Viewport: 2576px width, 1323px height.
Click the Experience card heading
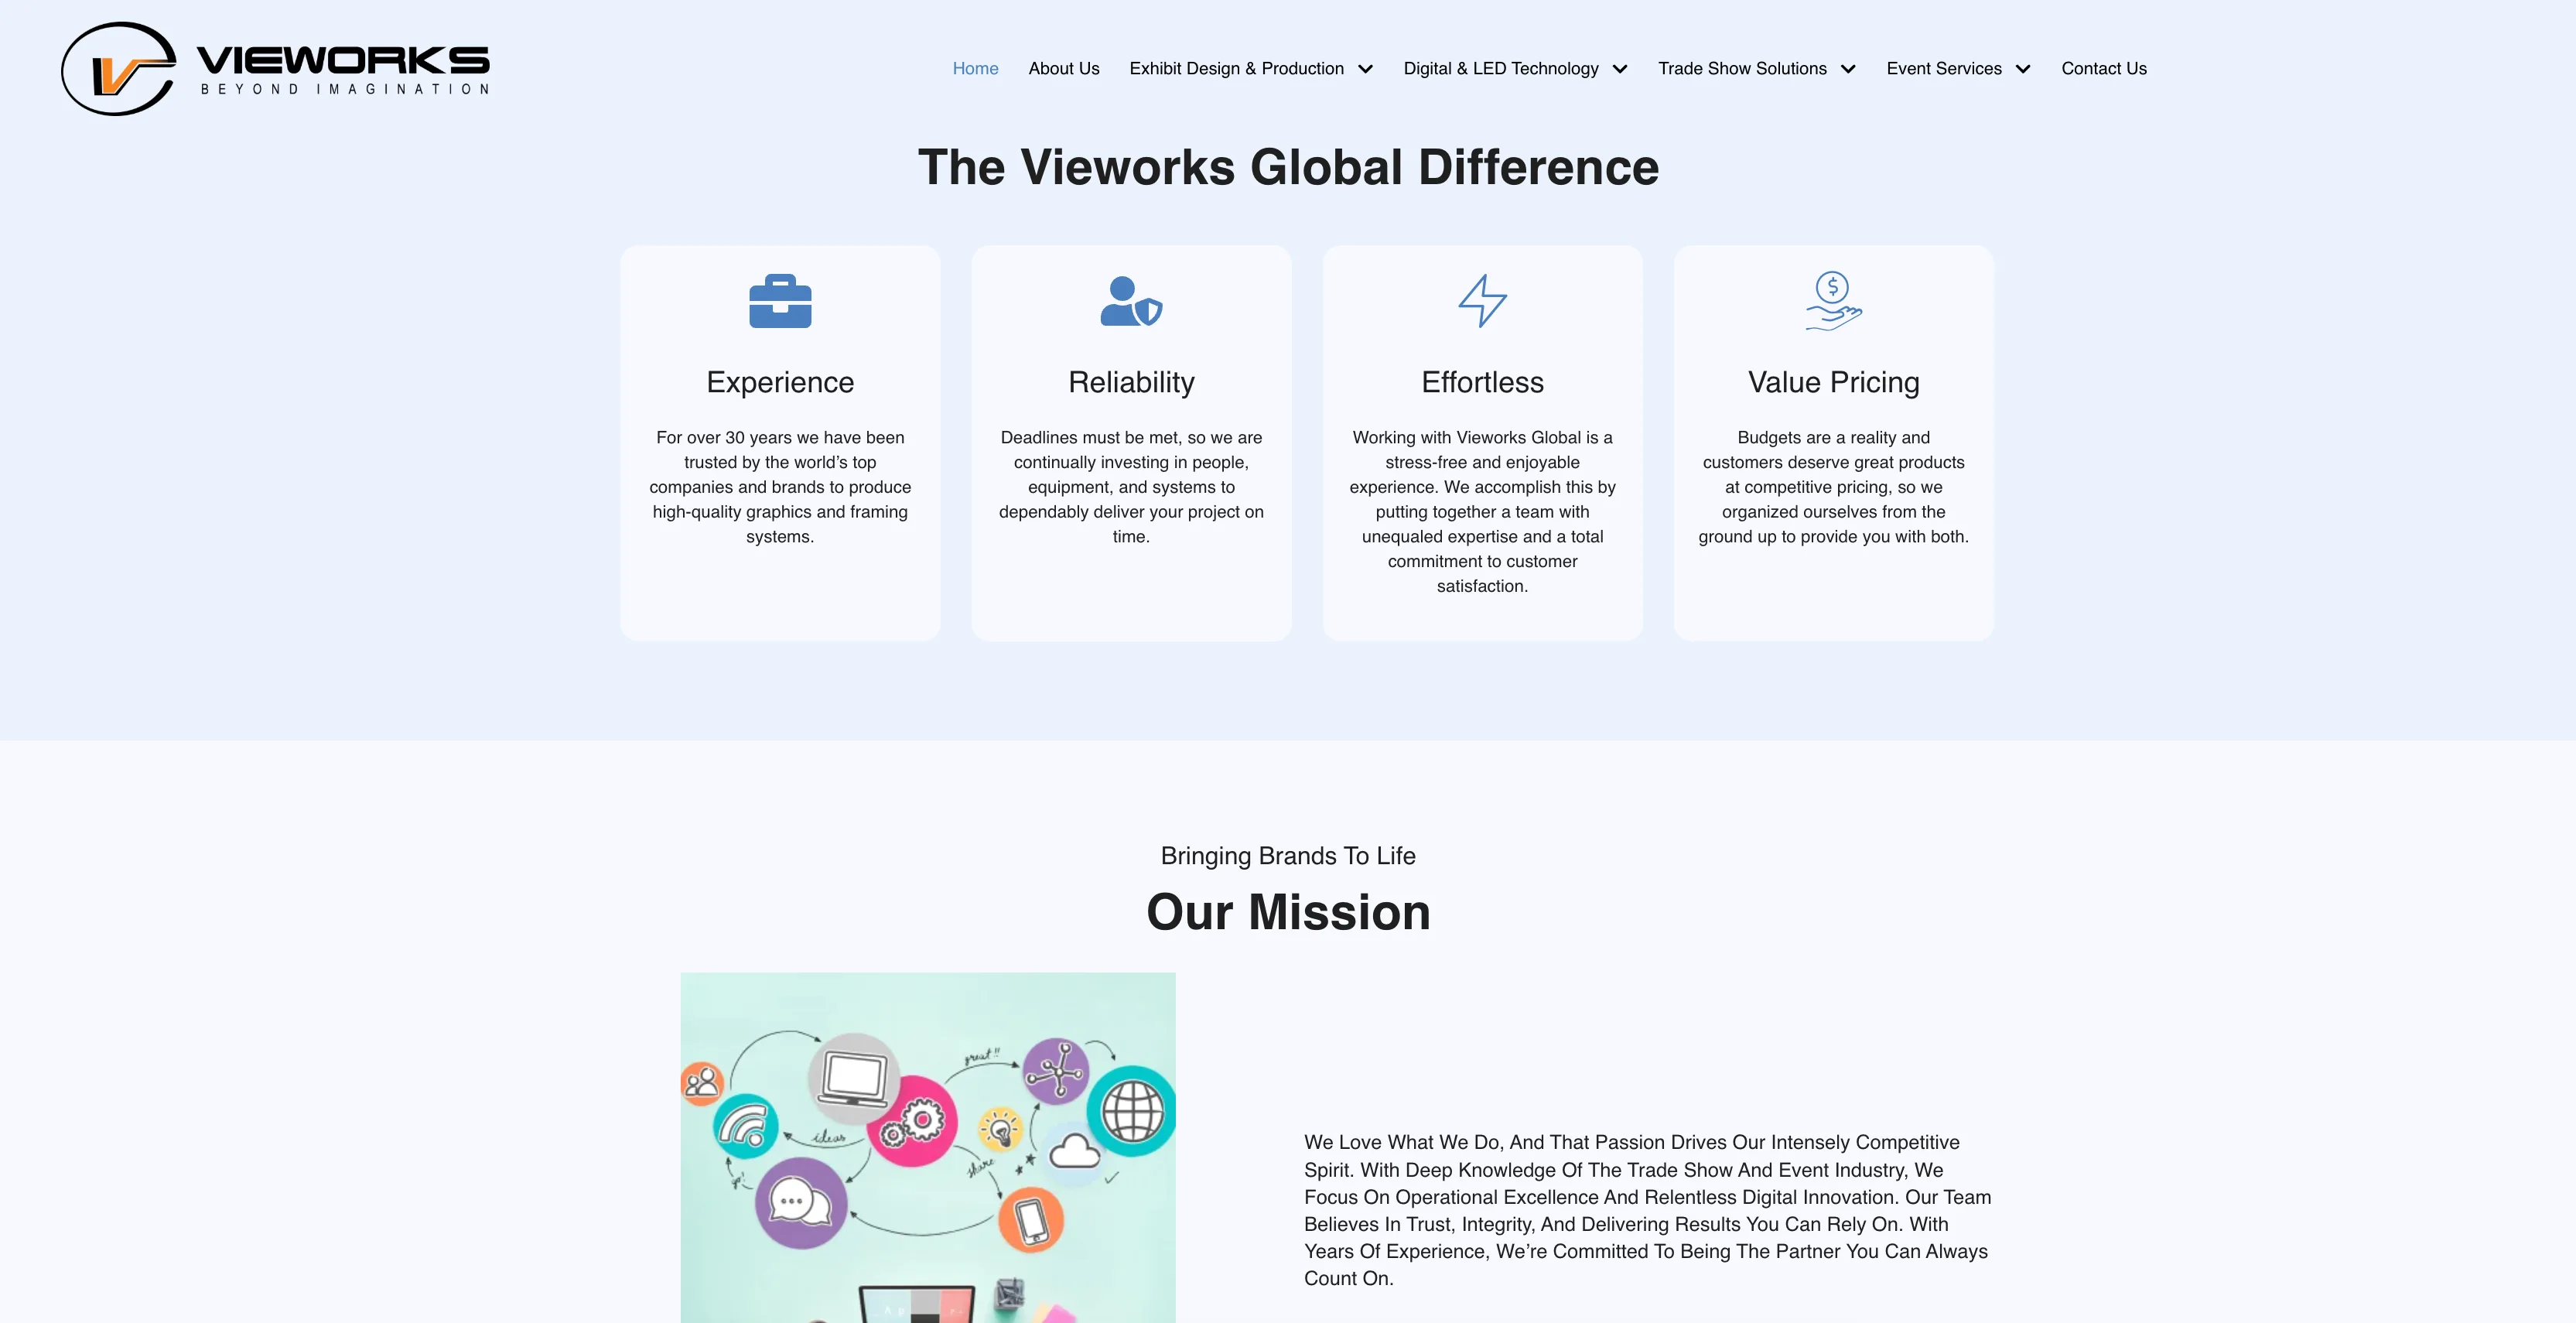coord(780,382)
